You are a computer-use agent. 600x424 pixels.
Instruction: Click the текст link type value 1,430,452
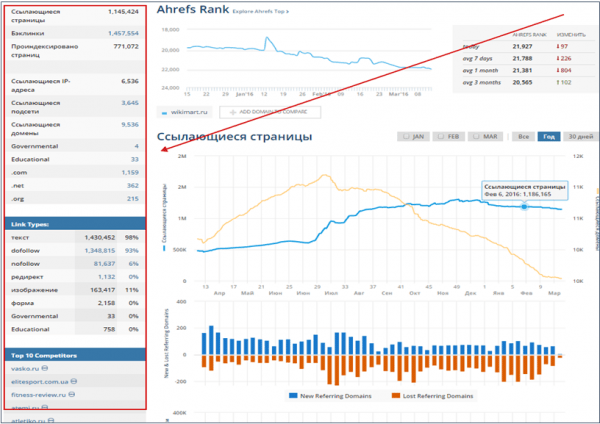100,237
